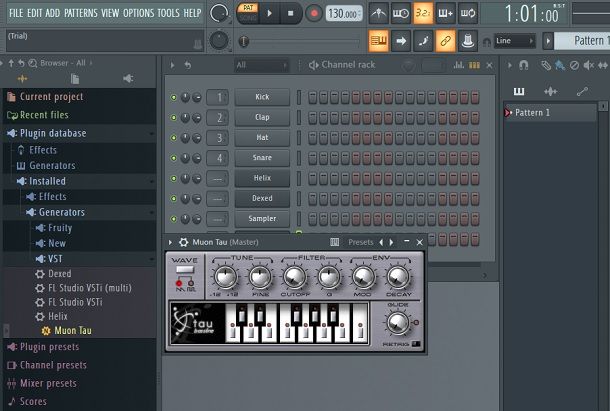Toggle the Muon Tau RETRIG switch
Viewport: 610px width, 411px height.
(416, 344)
